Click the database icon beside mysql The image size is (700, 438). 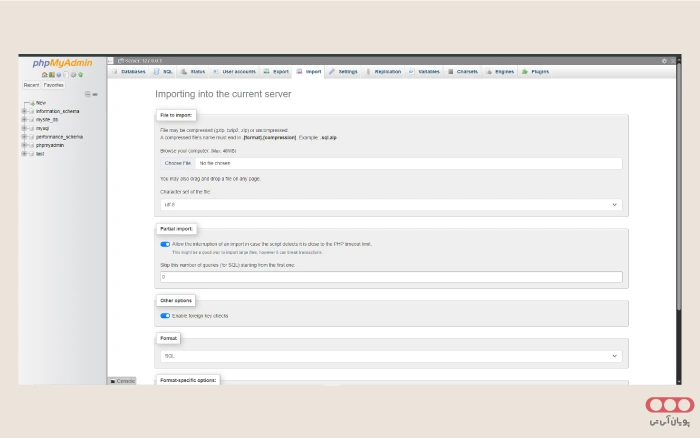31,128
